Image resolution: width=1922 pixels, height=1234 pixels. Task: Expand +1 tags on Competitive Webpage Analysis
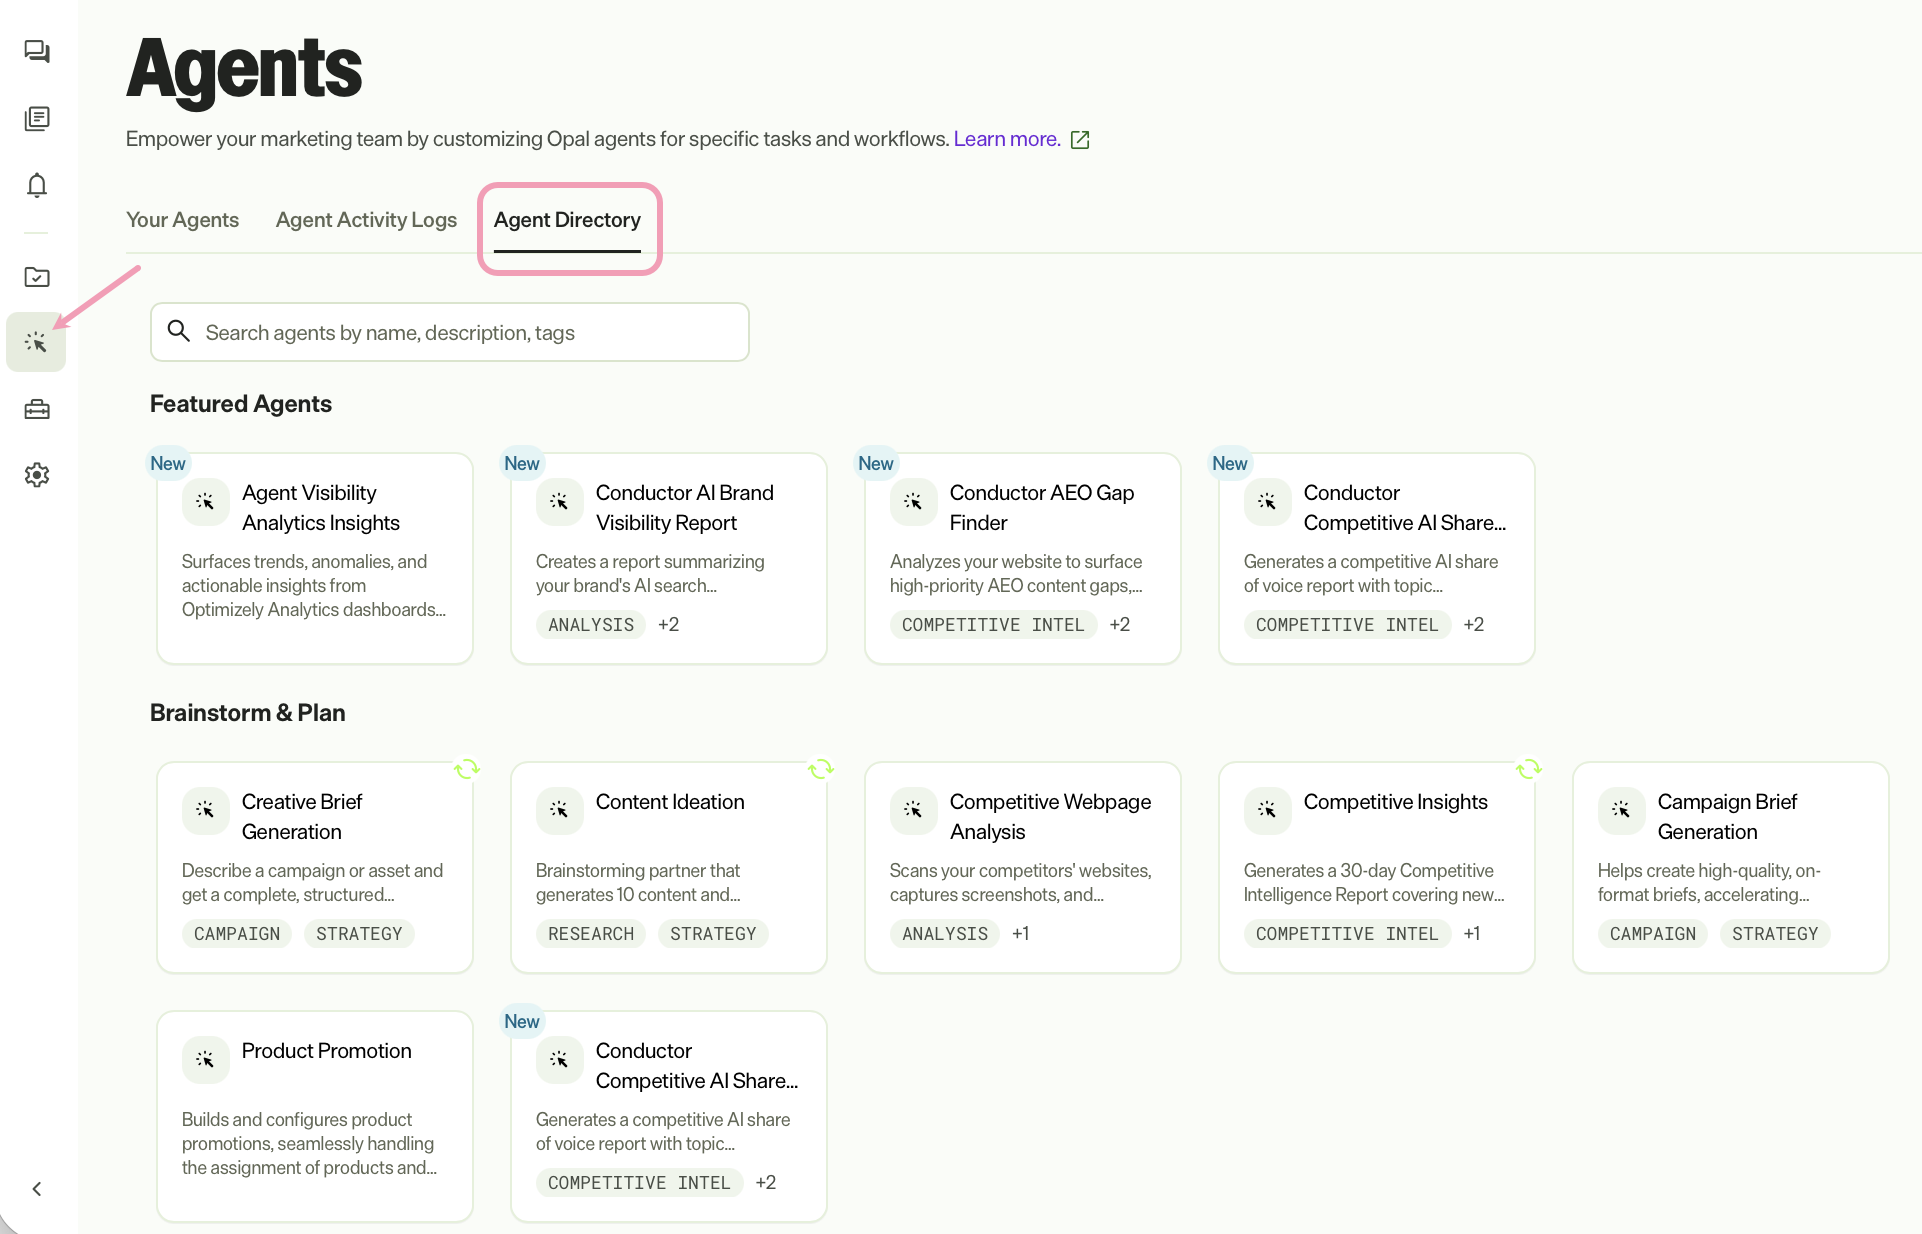point(1020,934)
